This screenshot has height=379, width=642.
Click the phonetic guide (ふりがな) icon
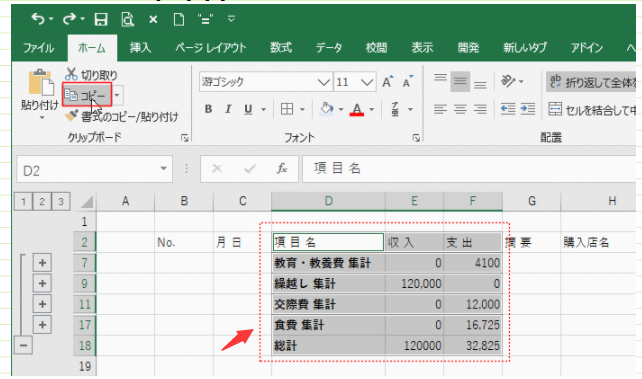coord(395,109)
